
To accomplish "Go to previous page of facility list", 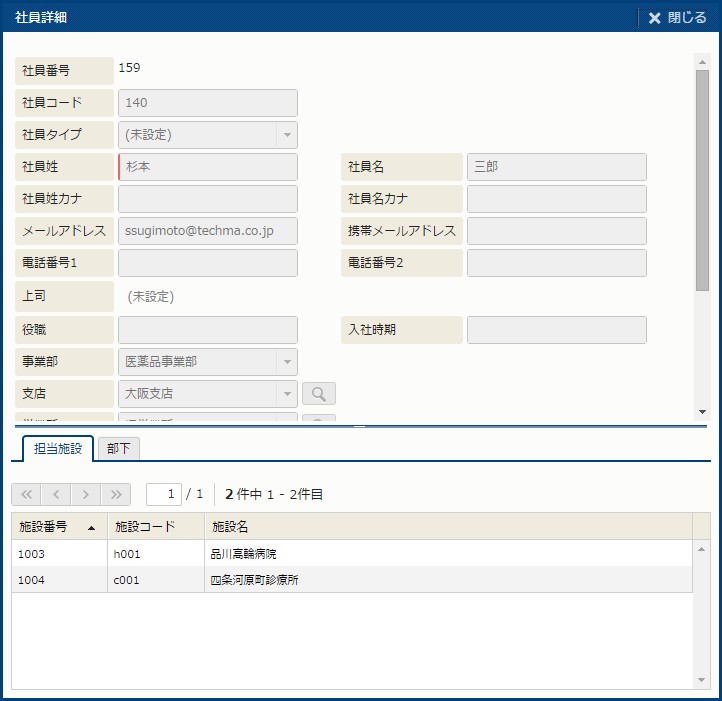I will [x=56, y=494].
